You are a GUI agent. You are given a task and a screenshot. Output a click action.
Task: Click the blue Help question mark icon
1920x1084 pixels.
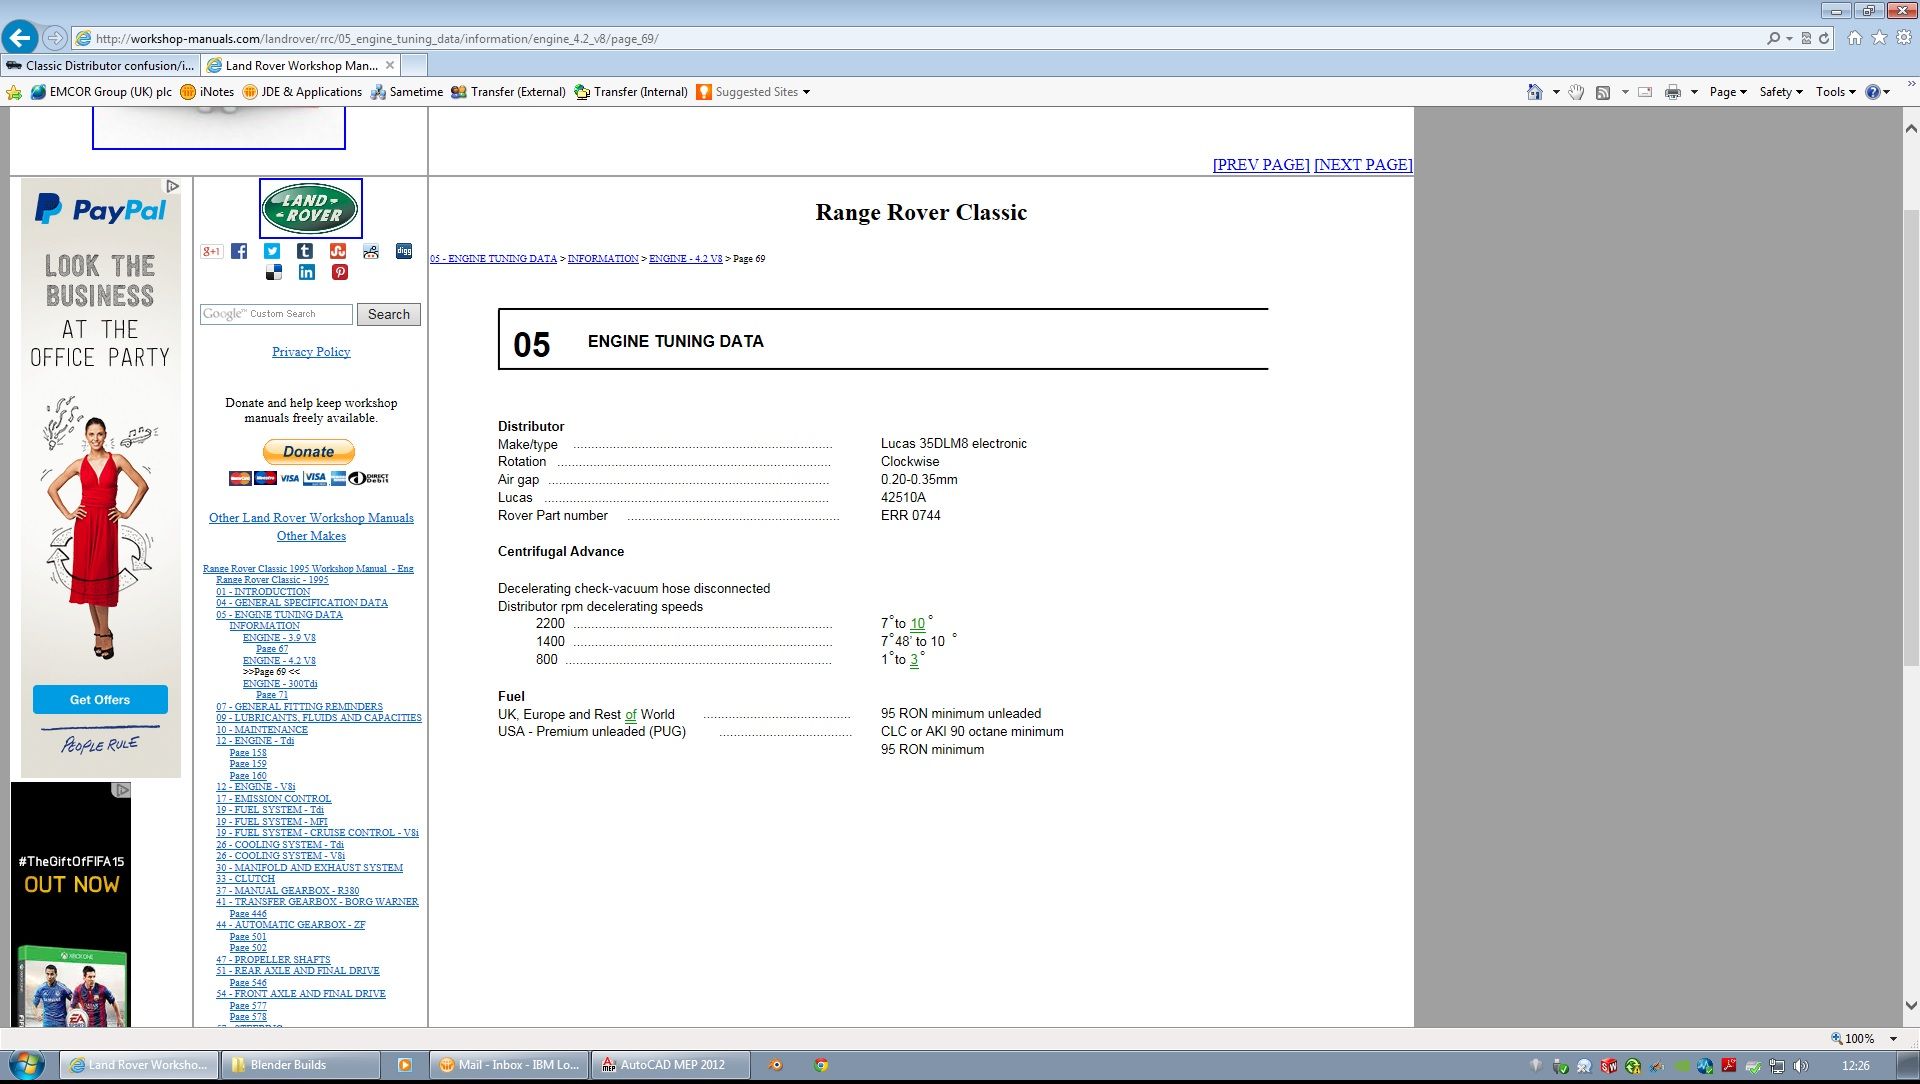coord(1873,92)
